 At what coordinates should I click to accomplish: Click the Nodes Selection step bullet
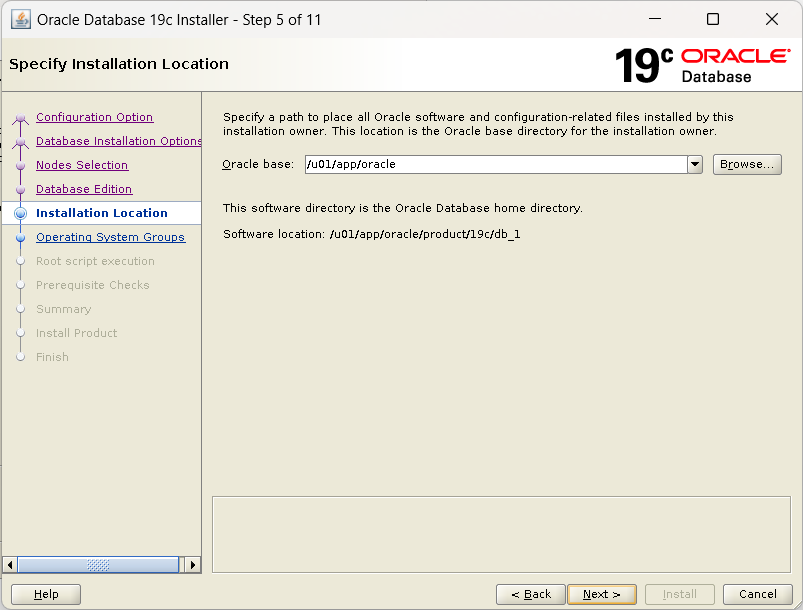(20, 165)
